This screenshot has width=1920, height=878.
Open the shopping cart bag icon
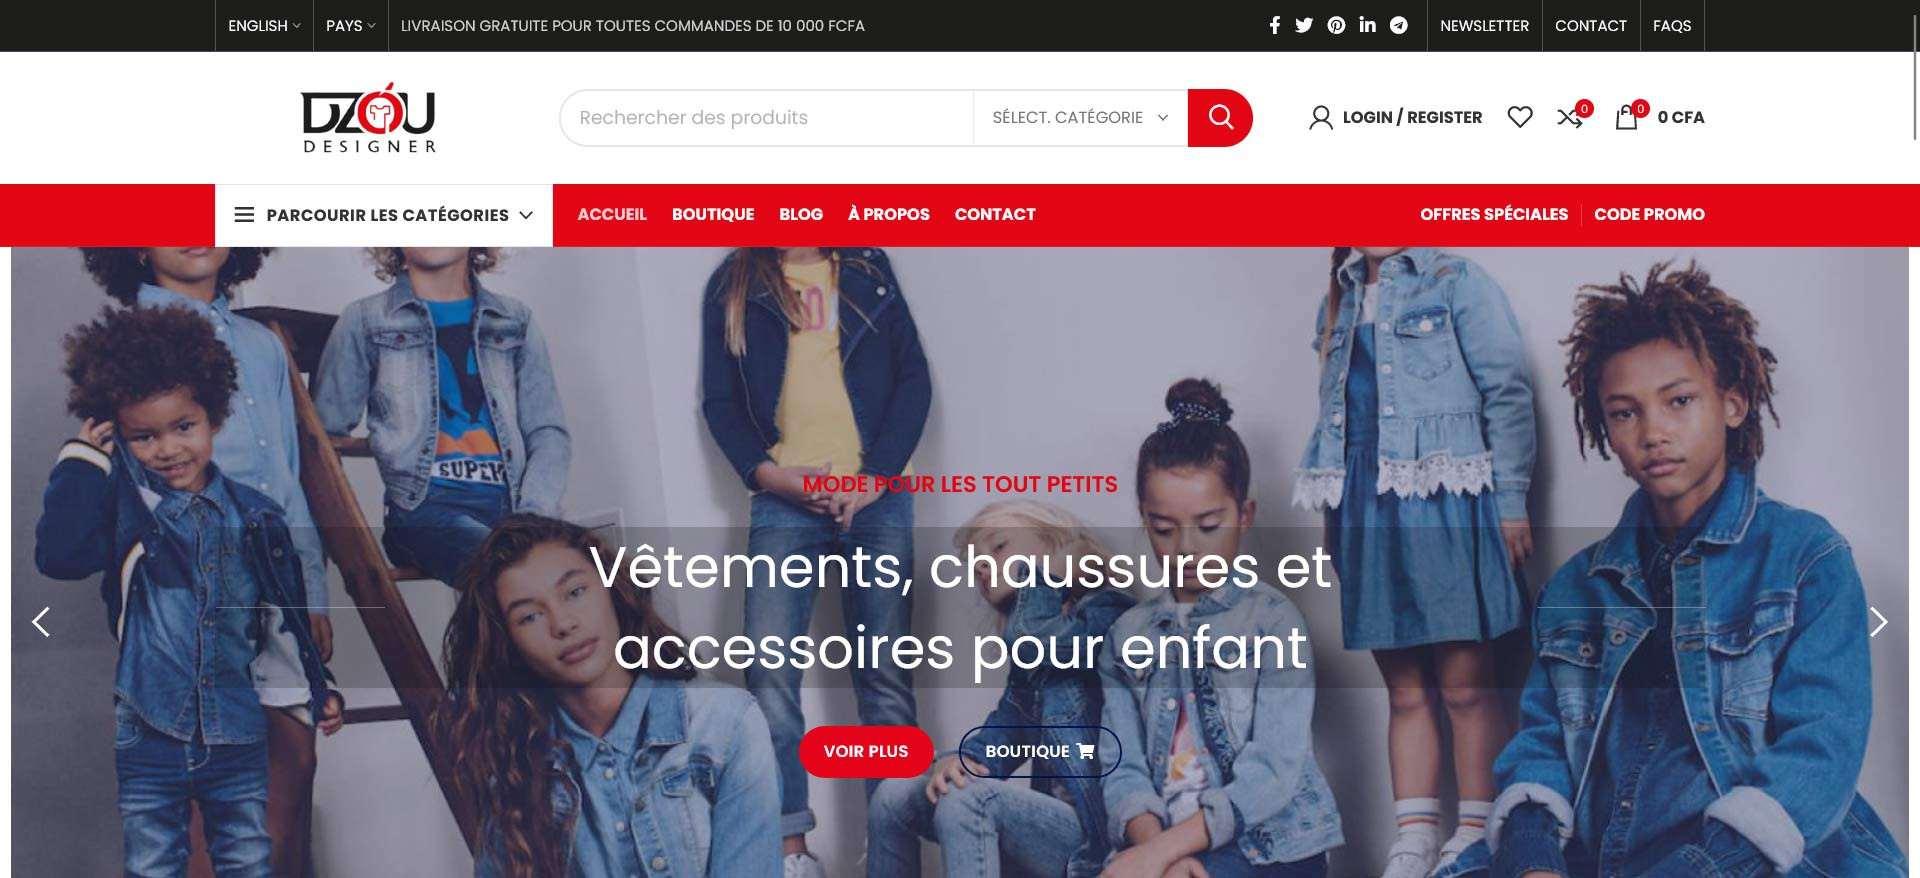1627,117
